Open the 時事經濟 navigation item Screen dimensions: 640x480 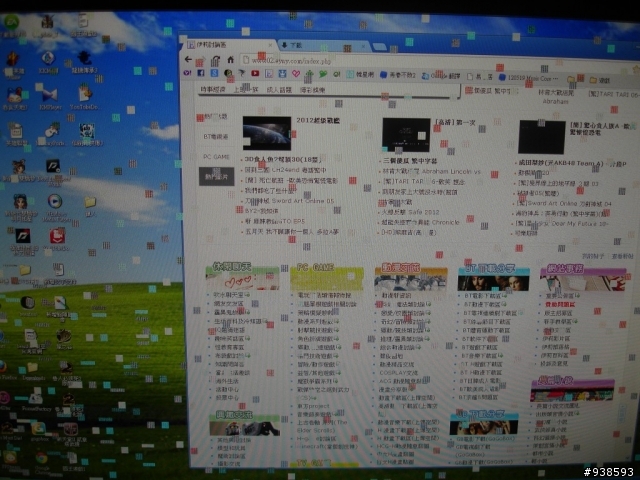(x=213, y=89)
